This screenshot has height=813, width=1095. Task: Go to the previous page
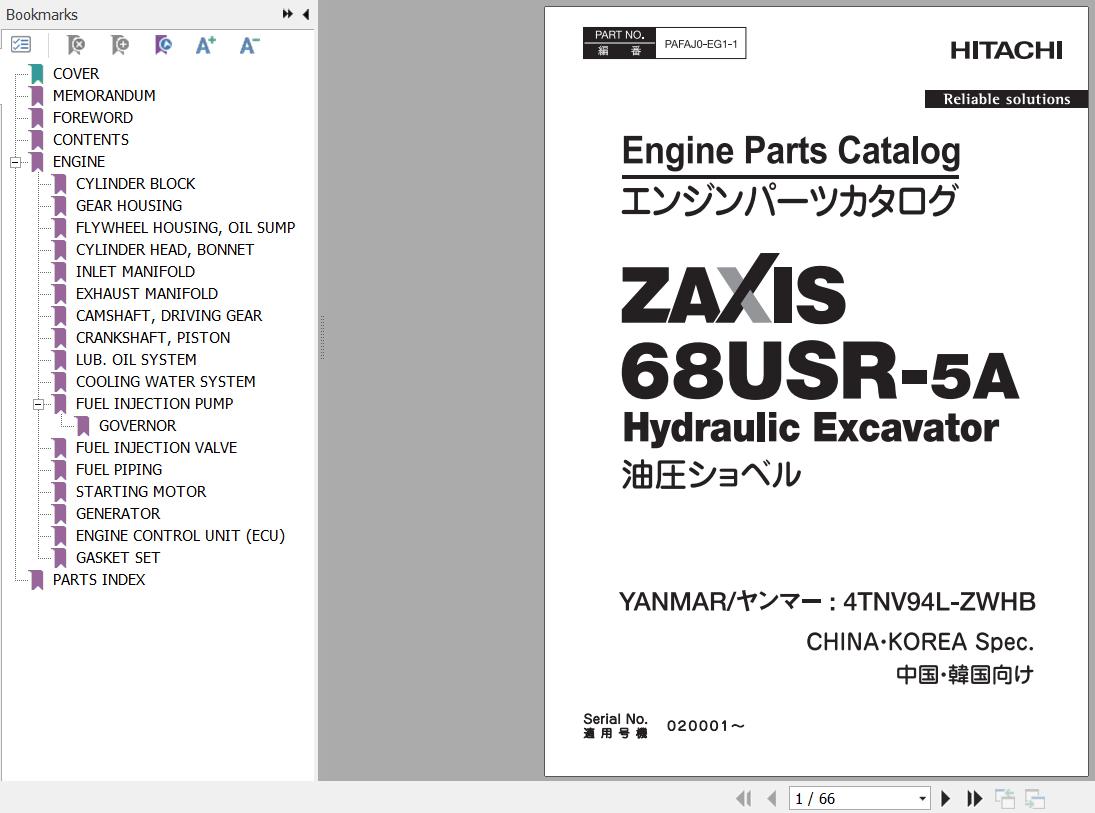[x=772, y=798]
